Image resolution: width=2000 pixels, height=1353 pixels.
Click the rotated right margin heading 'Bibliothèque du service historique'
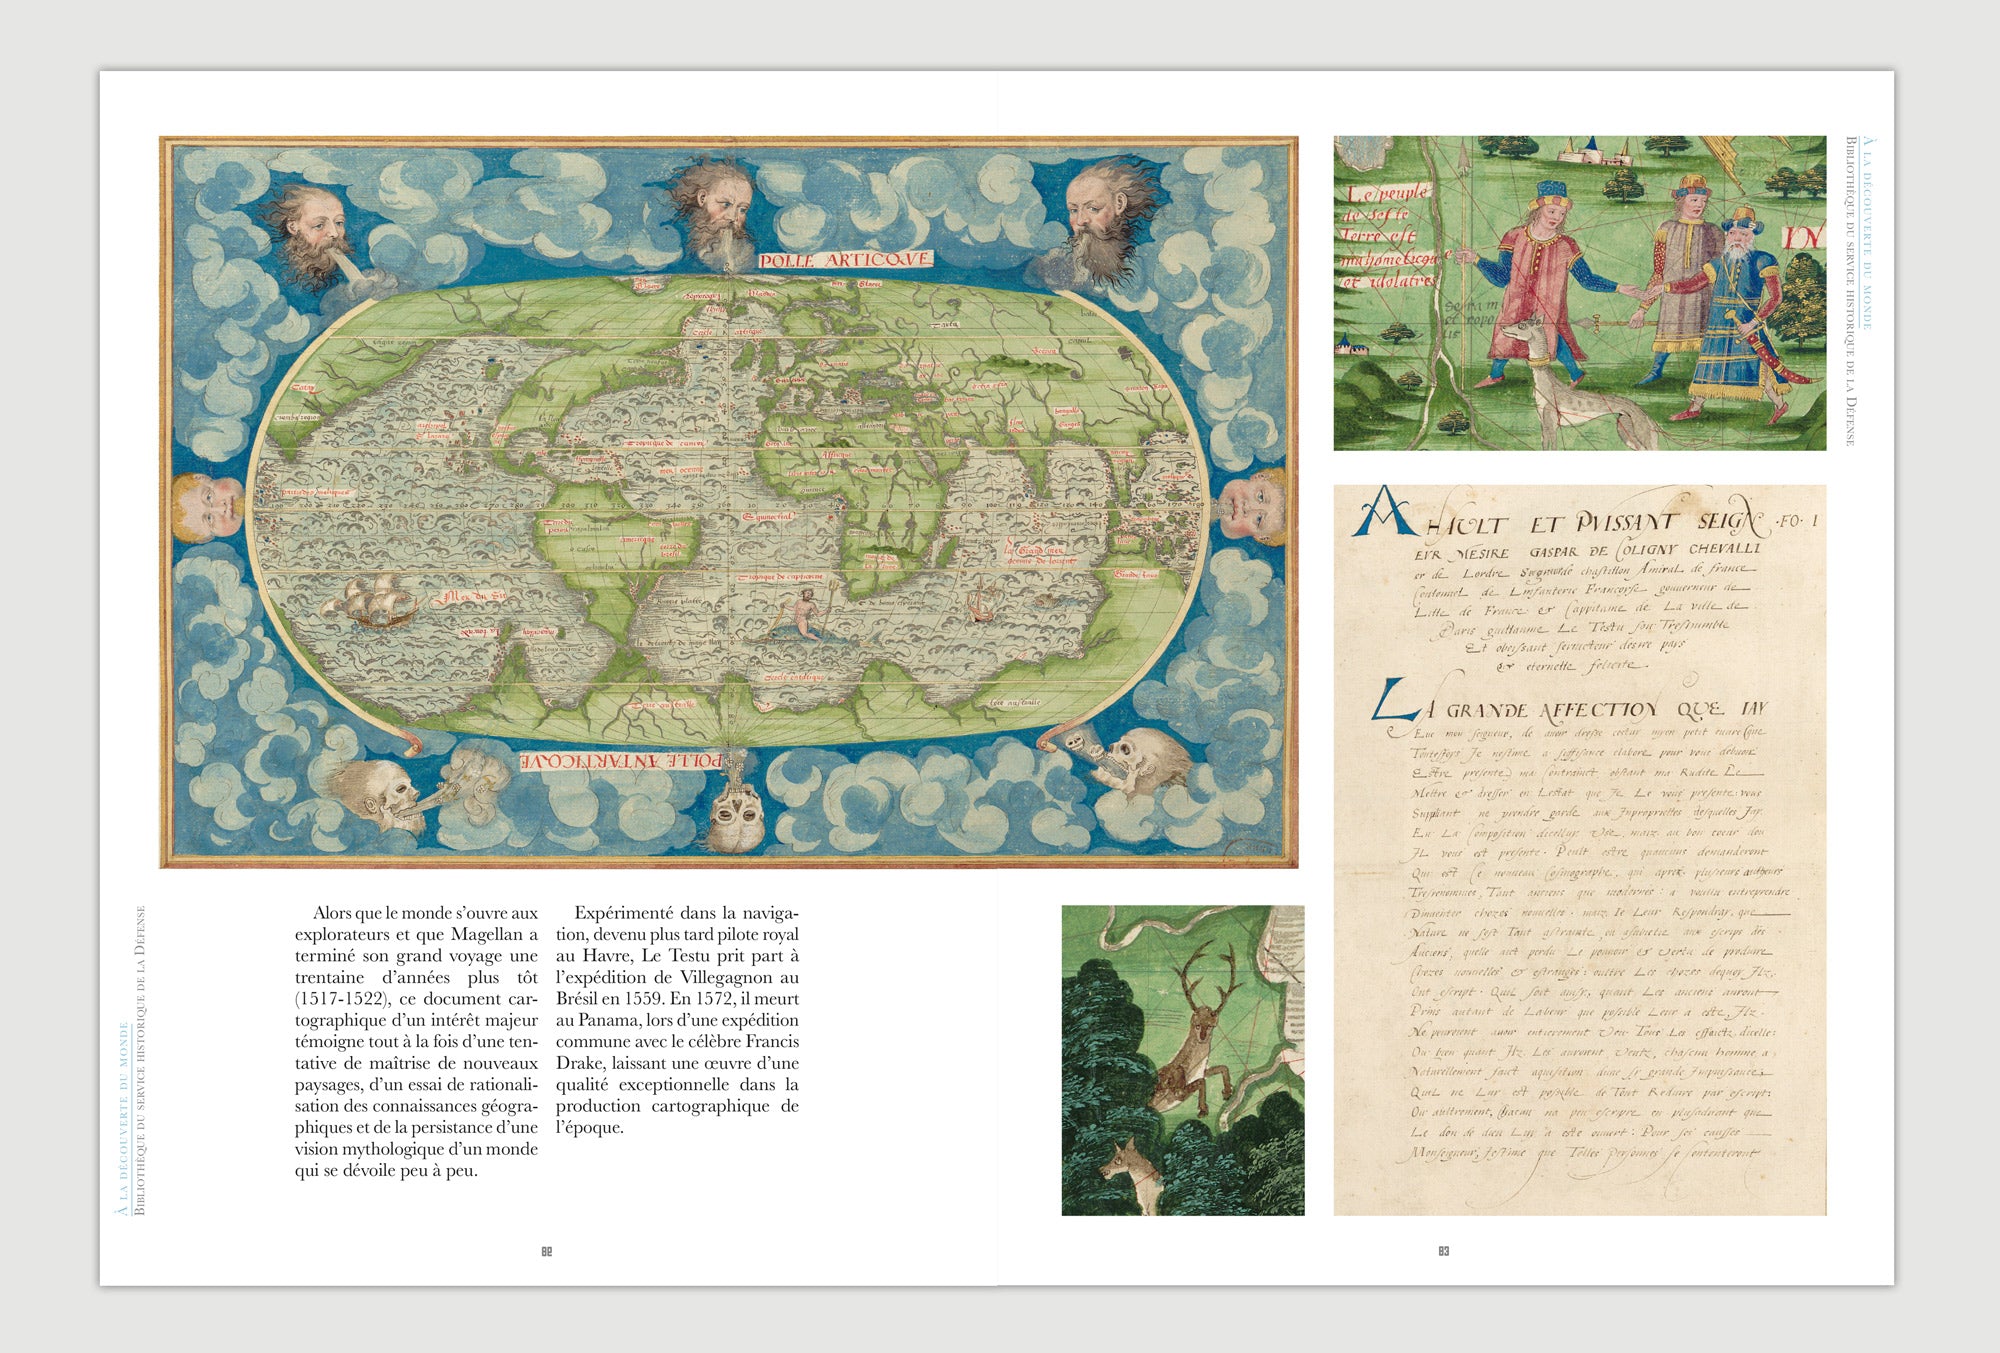coord(1851,291)
